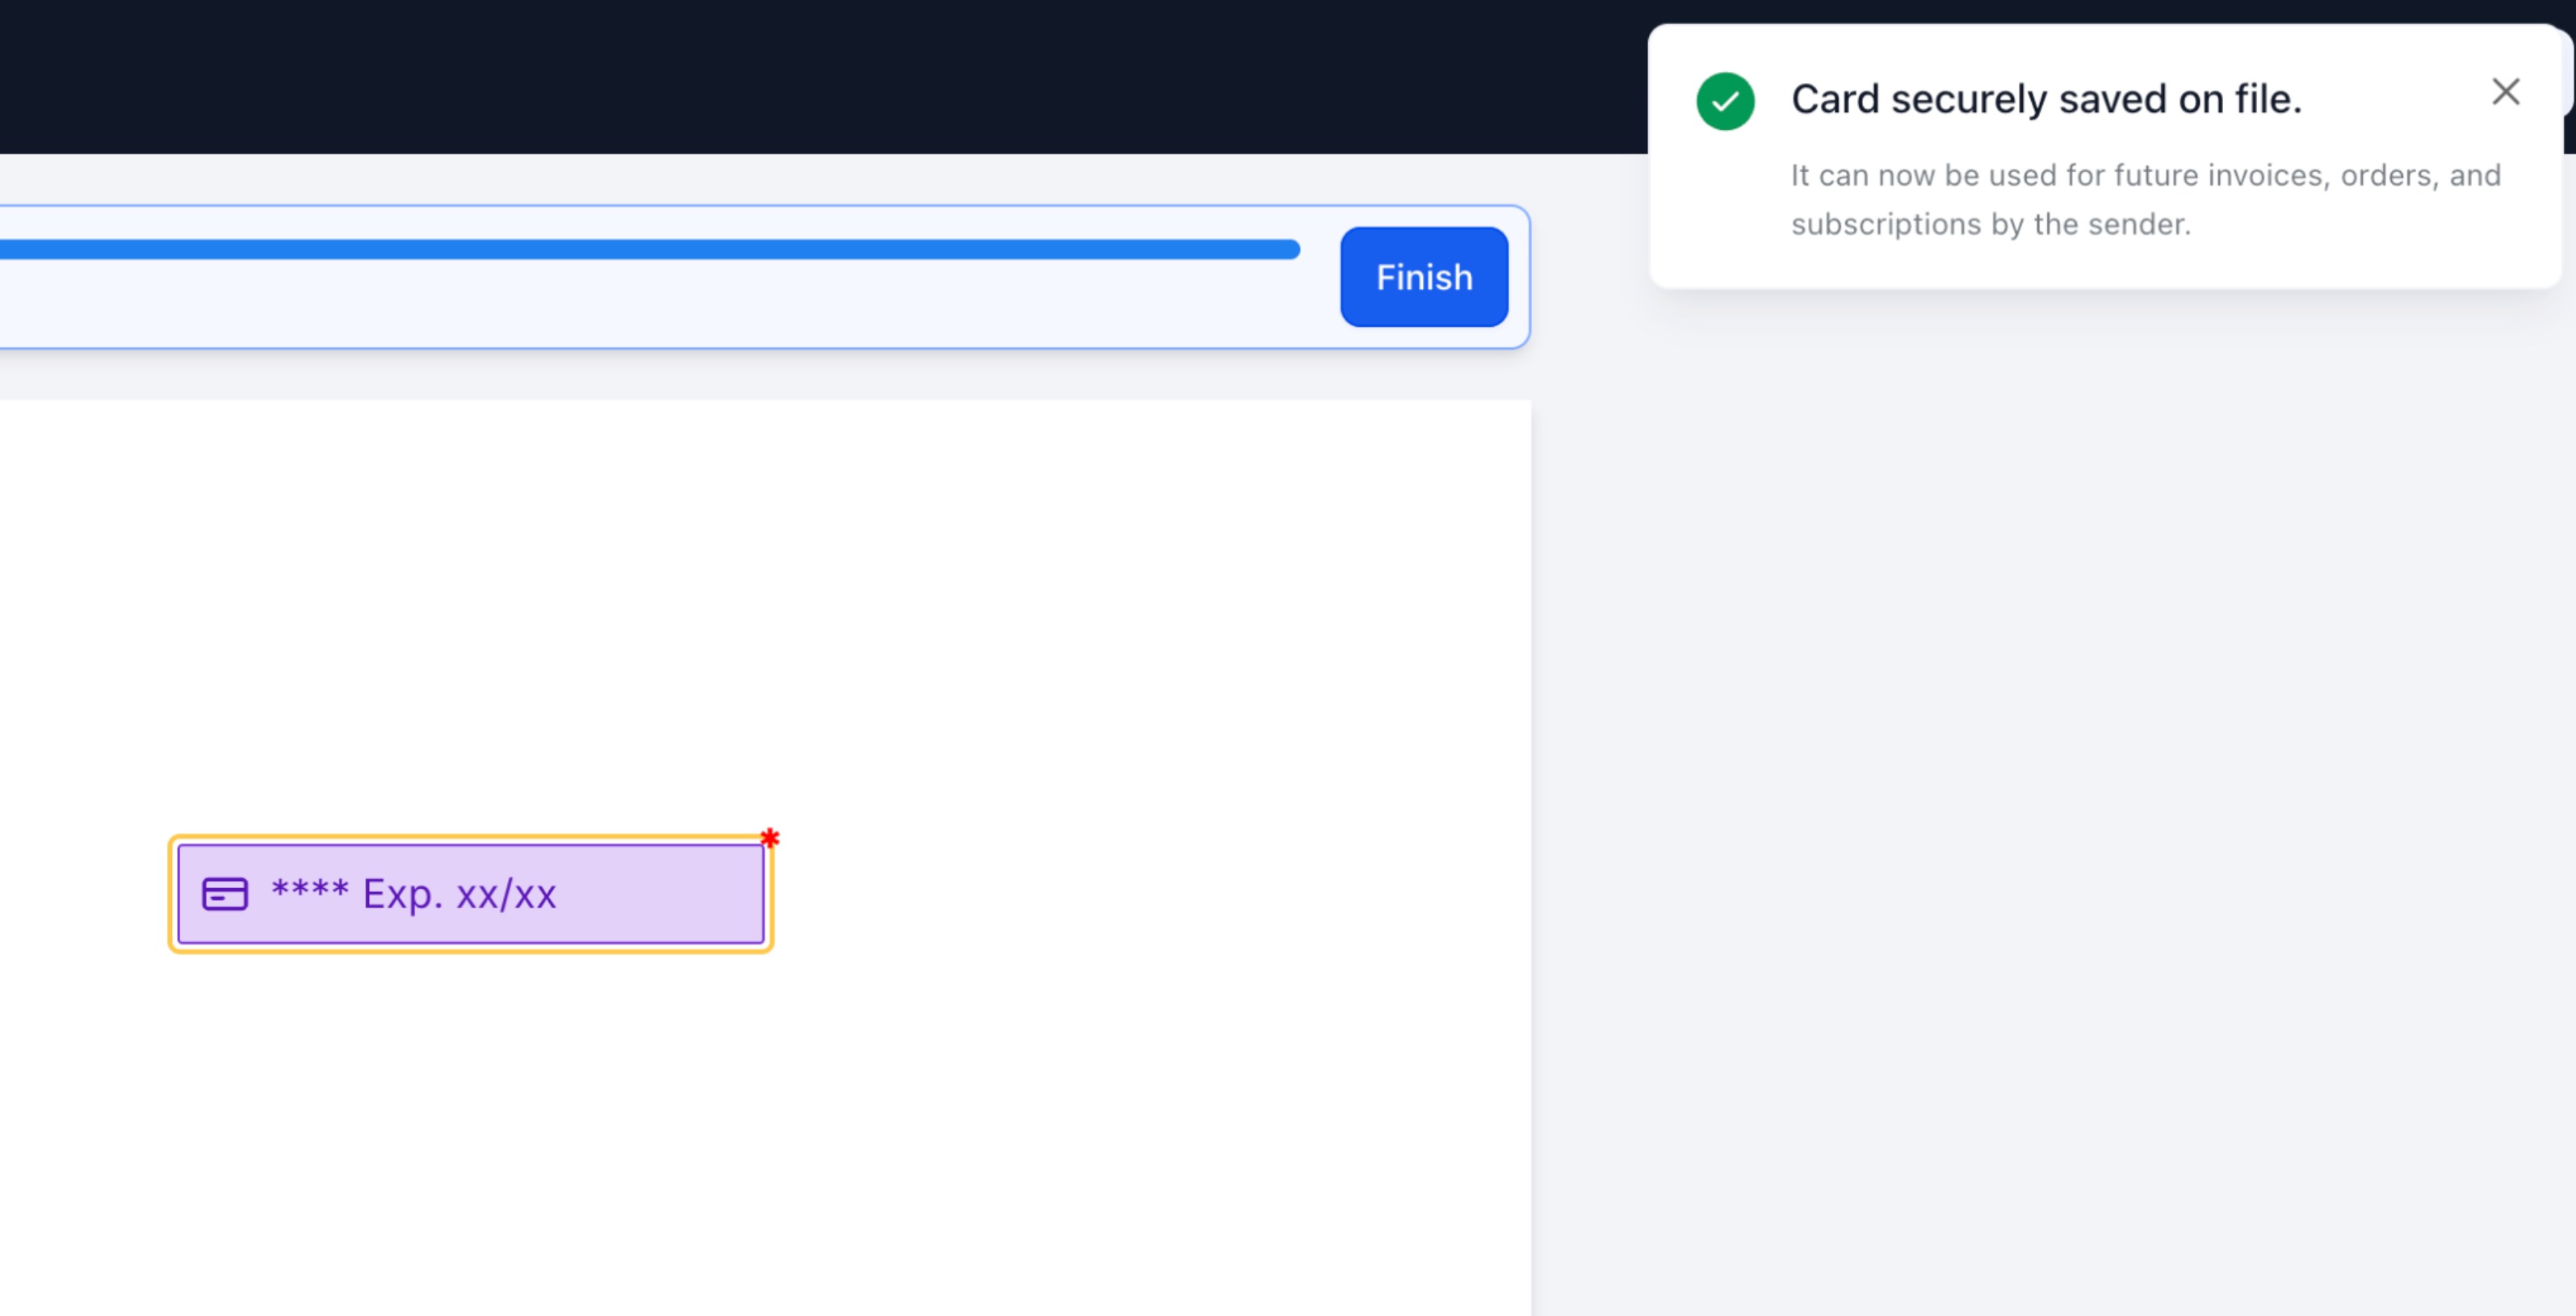Screen dimensions: 2576x1316
Task: Click the blank space right of "xx/xx"
Action: [660, 894]
